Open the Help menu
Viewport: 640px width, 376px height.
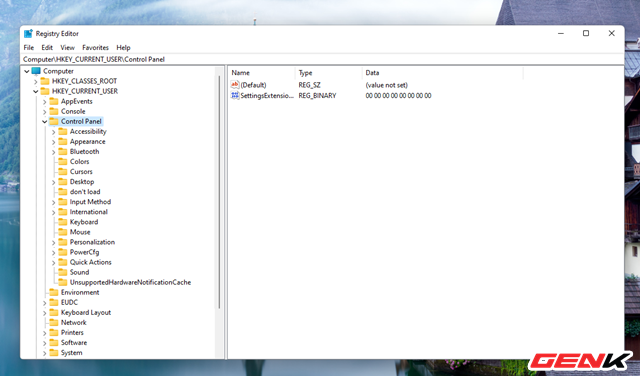coord(123,47)
